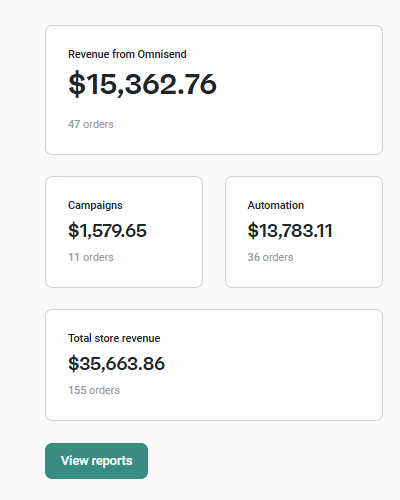Click the 47 orders text
The height and width of the screenshot is (500, 400).
(x=91, y=124)
